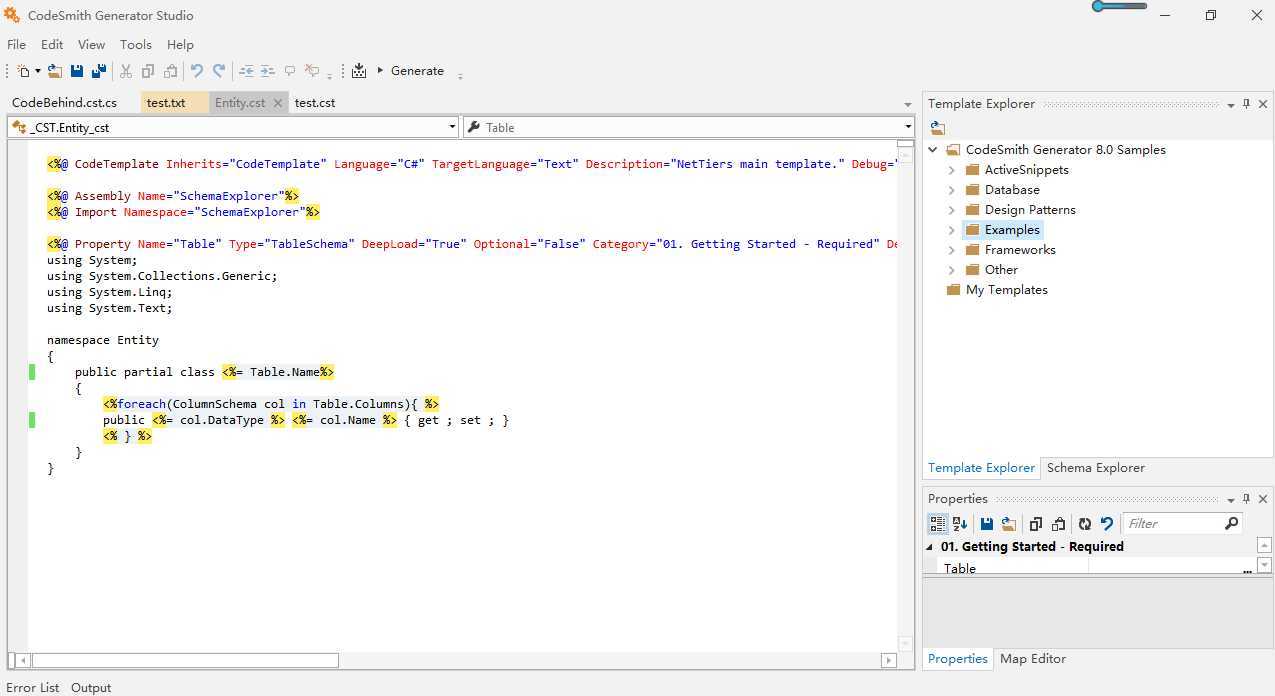
Task: Click the Redo toolbar icon
Action: pos(219,71)
